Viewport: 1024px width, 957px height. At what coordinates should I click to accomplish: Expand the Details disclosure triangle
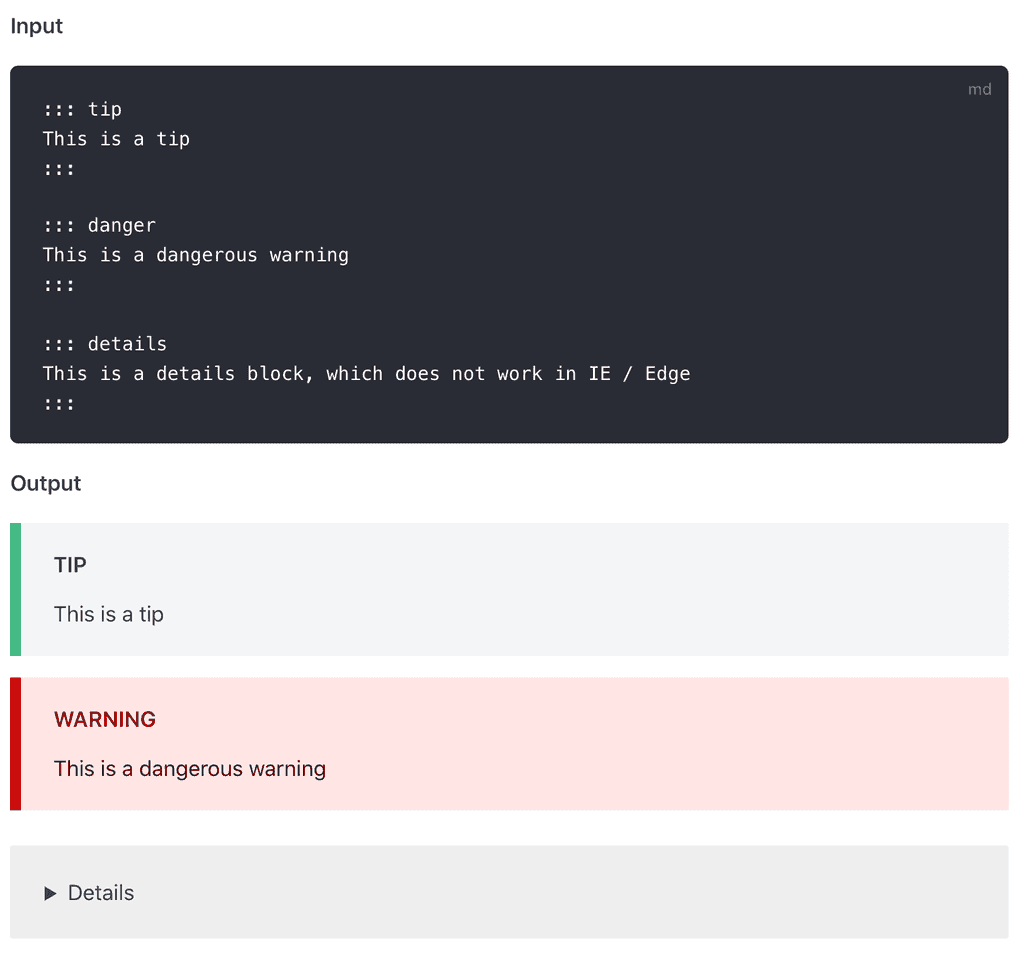[50, 893]
